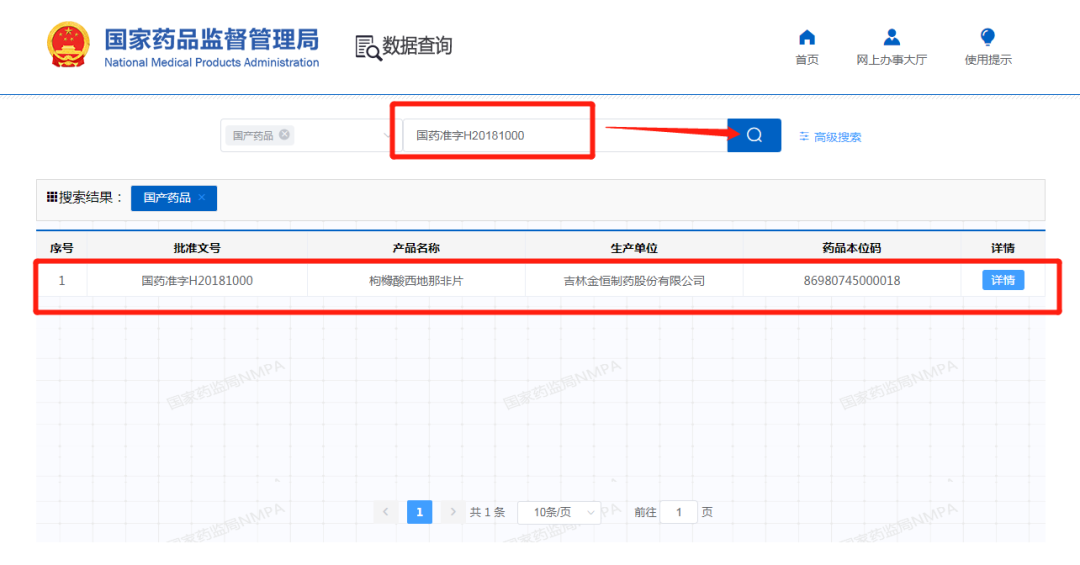The height and width of the screenshot is (565, 1080).
Task: Click the 药品本位码 column header
Action: [x=851, y=248]
